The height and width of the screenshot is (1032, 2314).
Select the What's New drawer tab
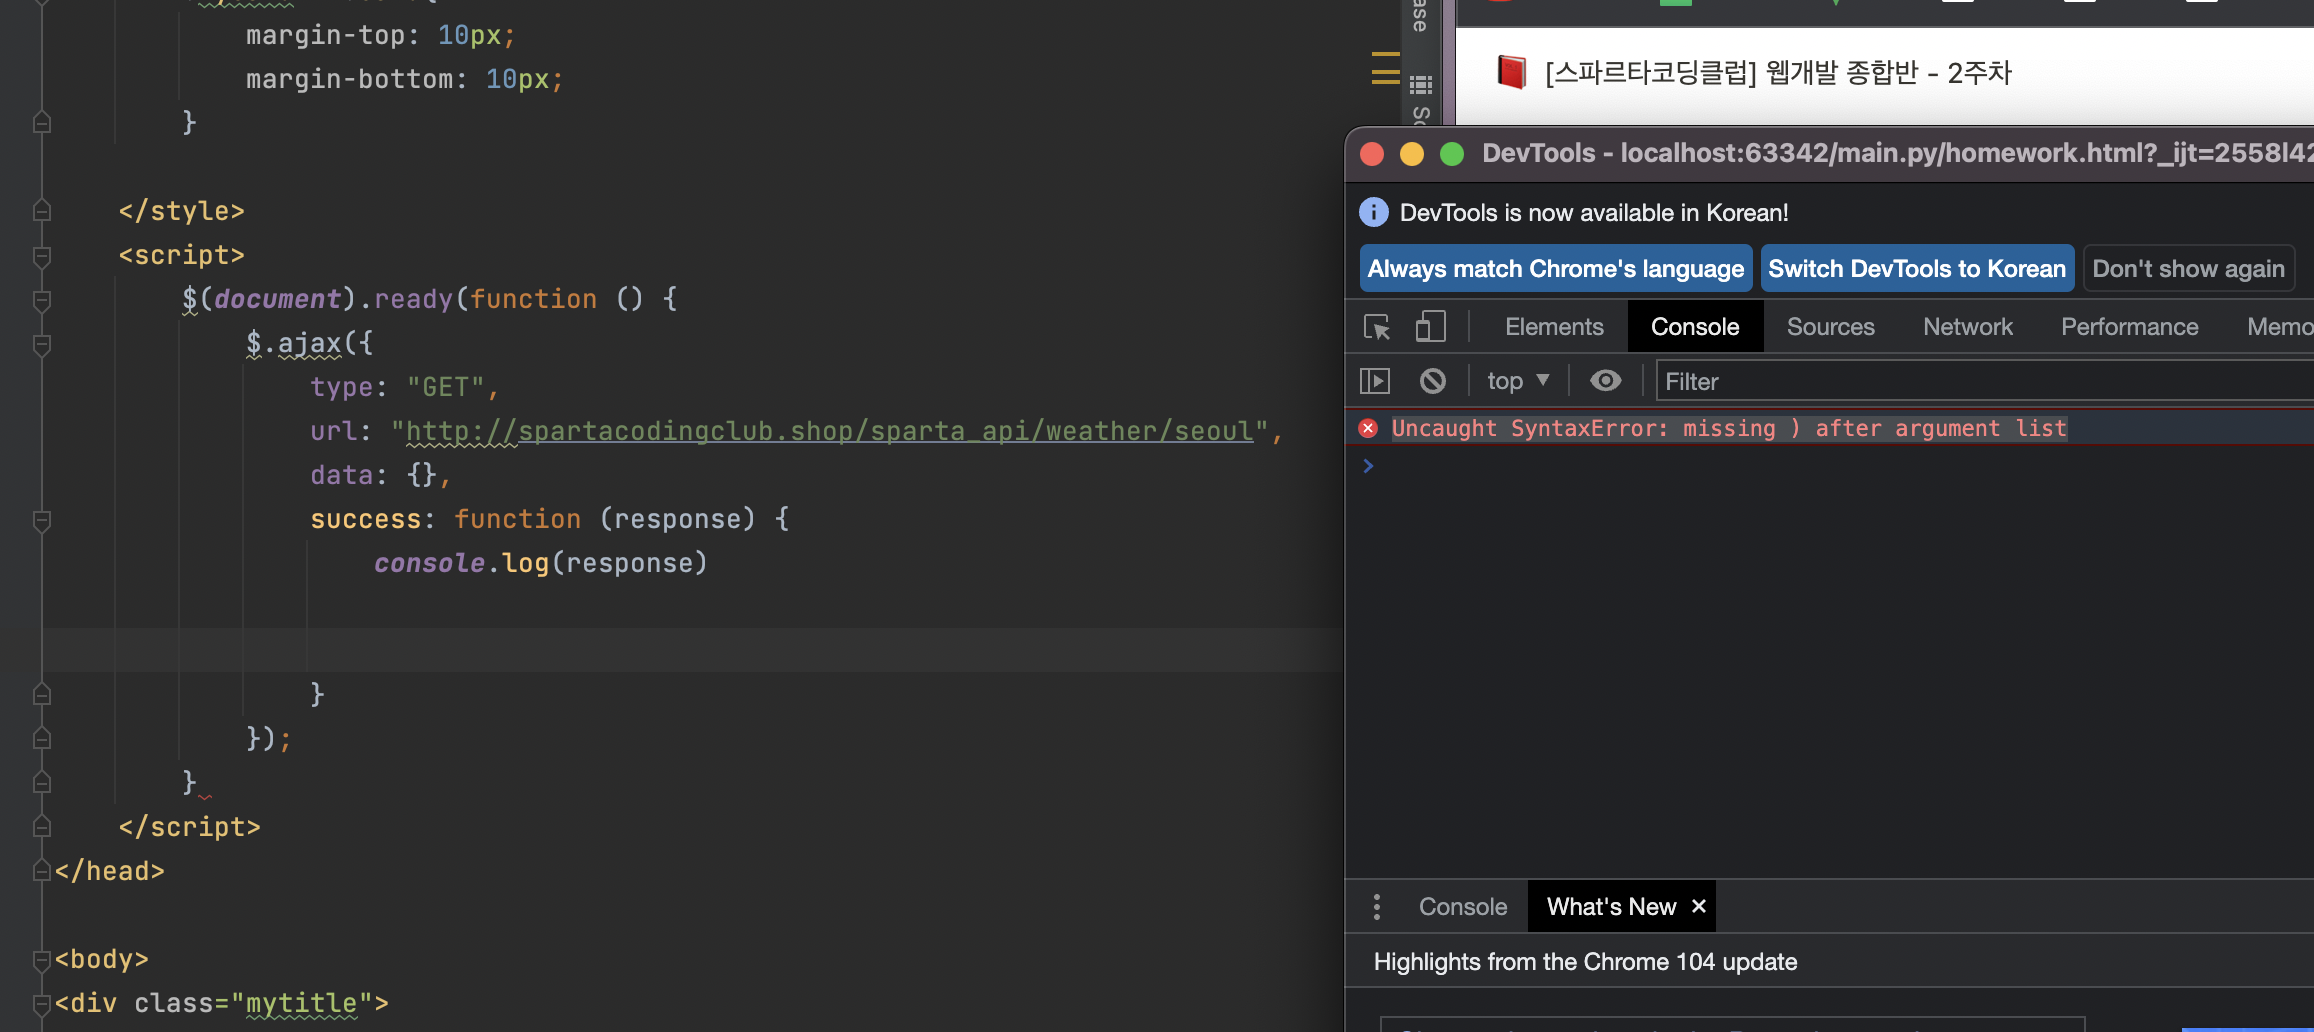click(x=1611, y=907)
